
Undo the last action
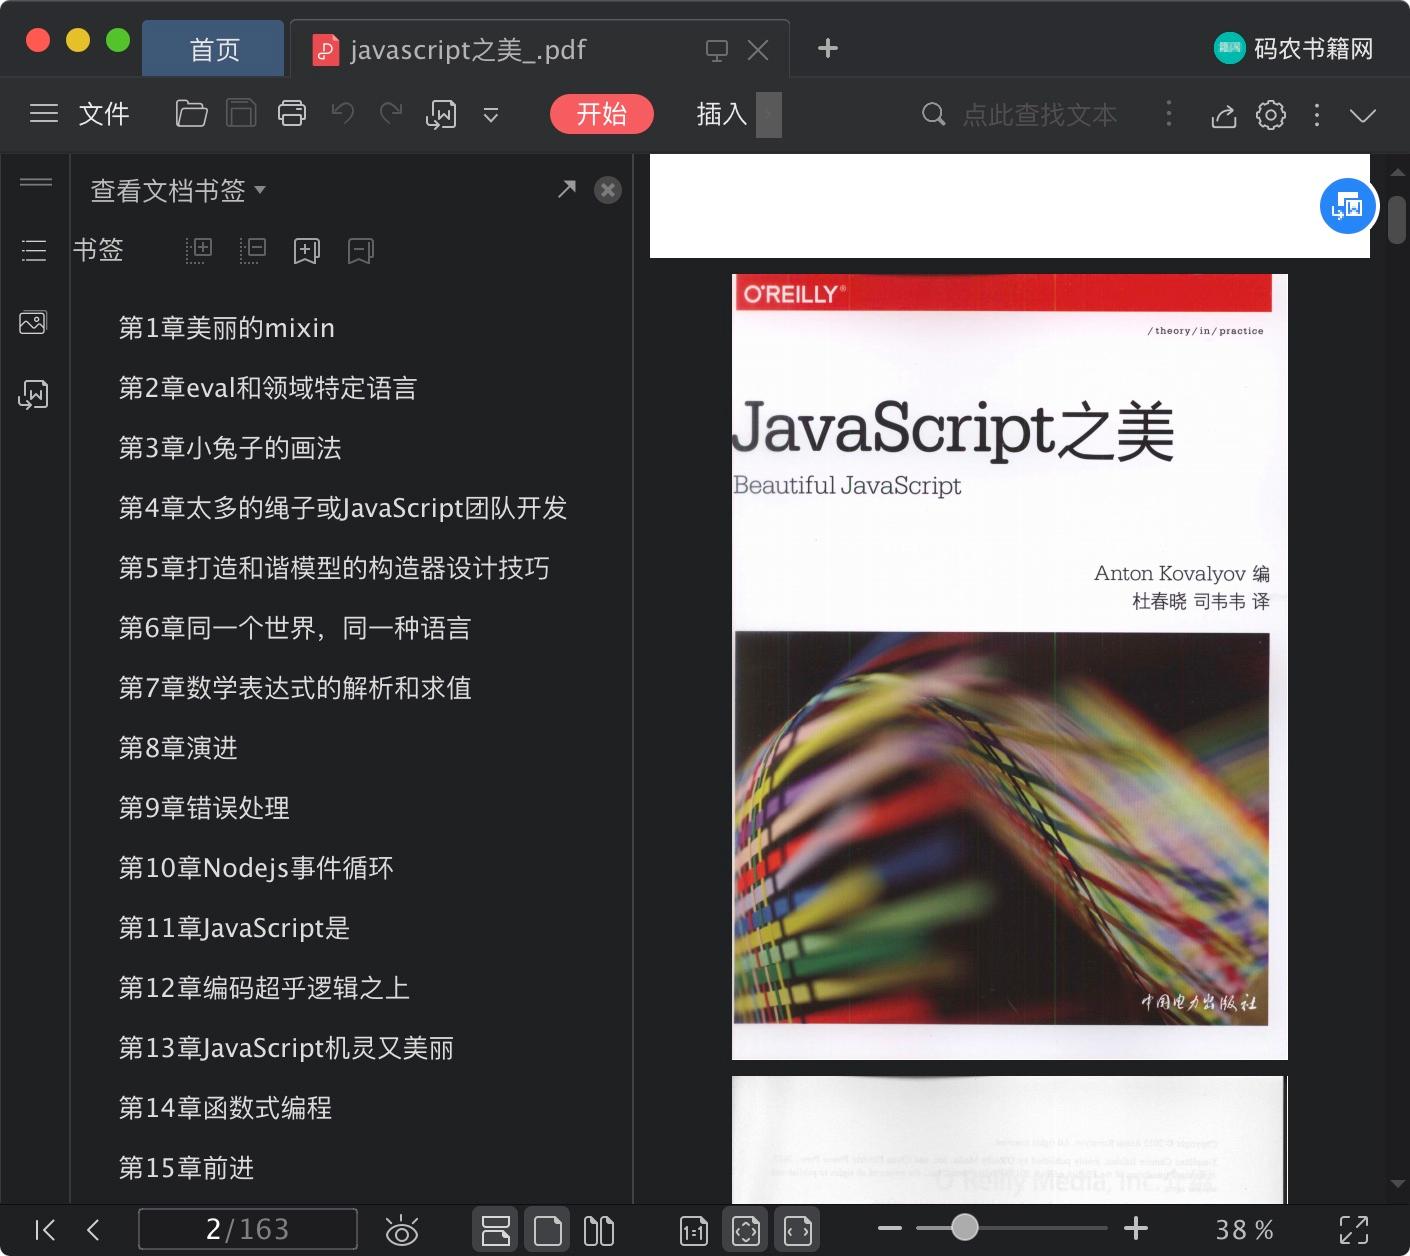point(343,114)
